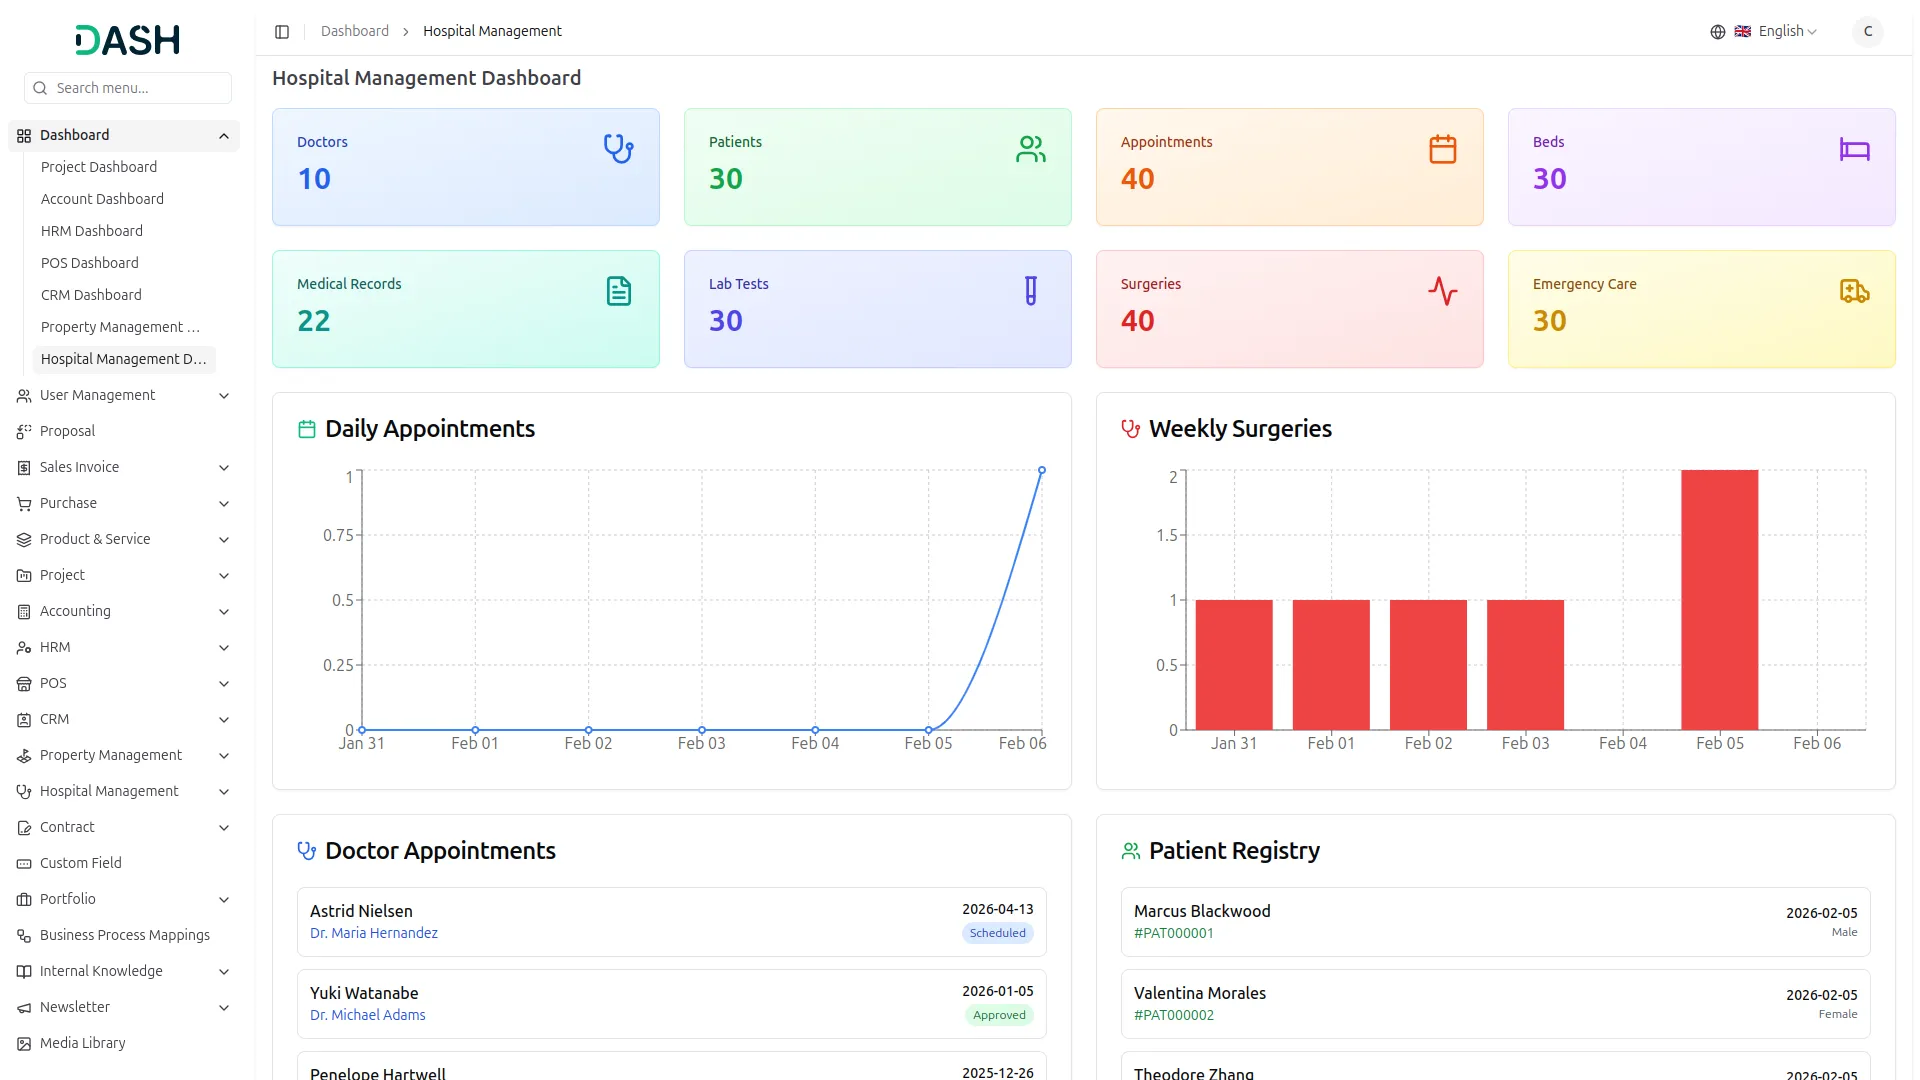The height and width of the screenshot is (1080, 1920).
Task: Click the test tube icon in Lab Tests
Action: (1030, 291)
